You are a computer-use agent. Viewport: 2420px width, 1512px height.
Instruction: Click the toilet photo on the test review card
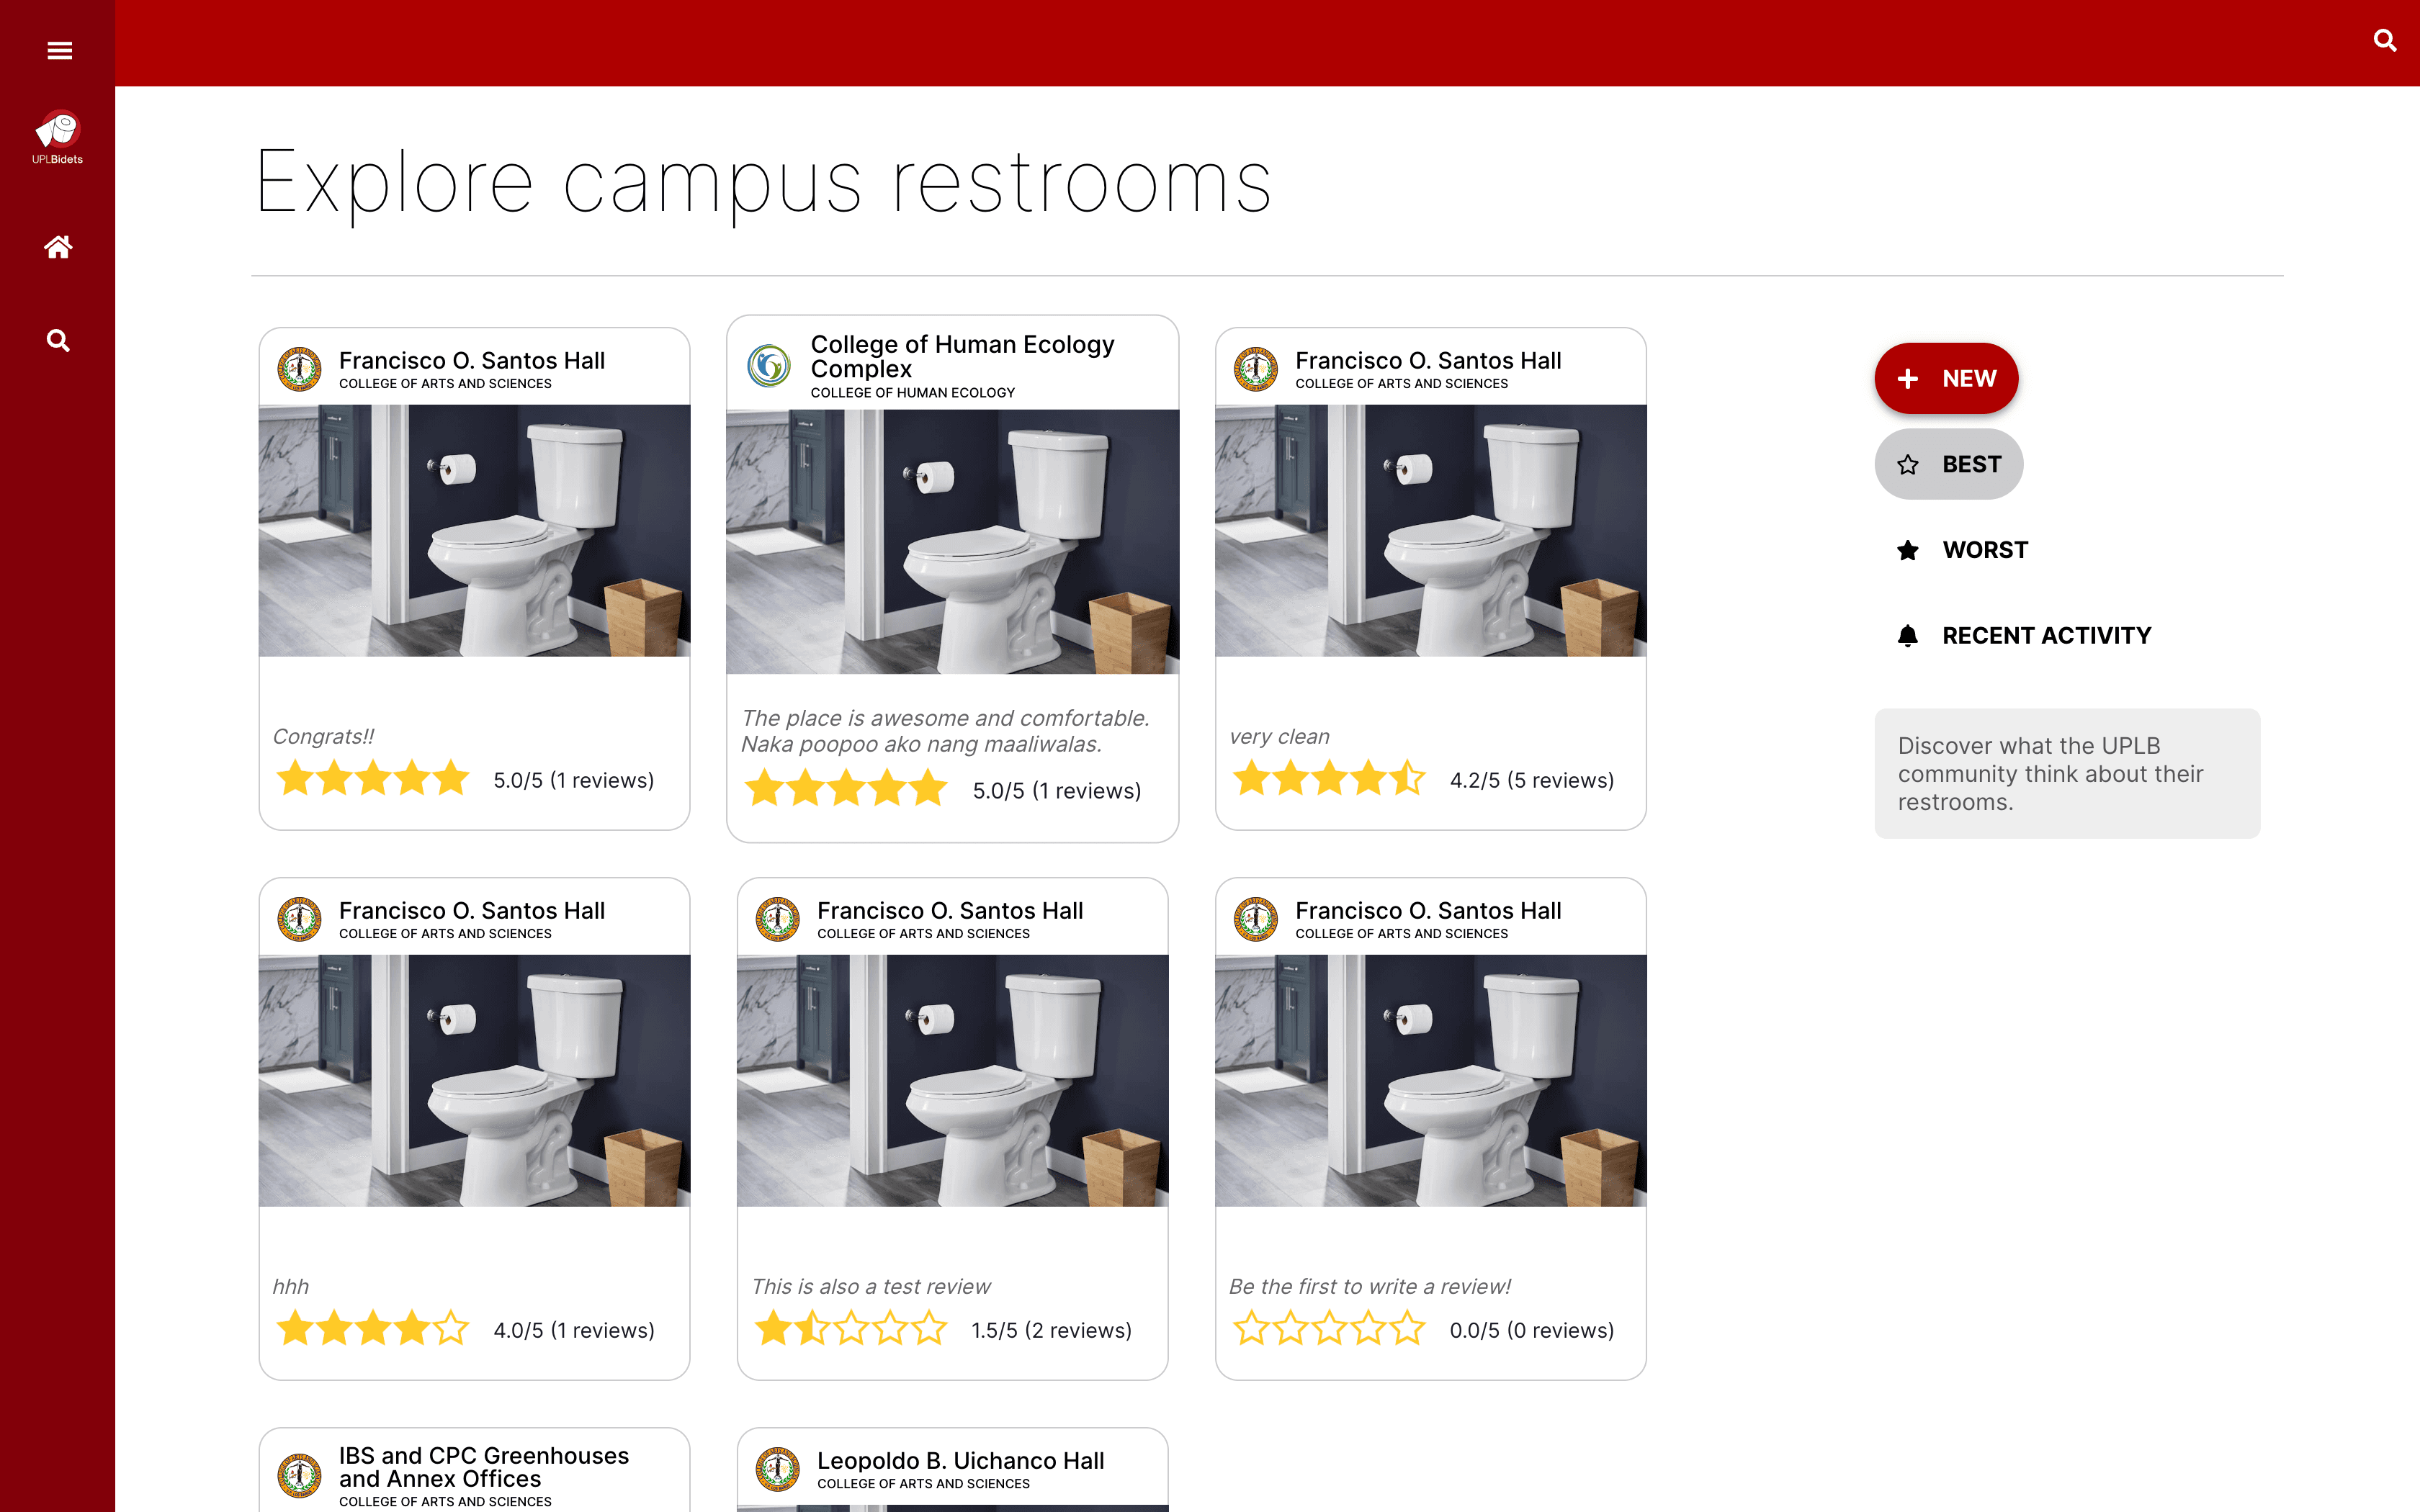coord(952,1081)
